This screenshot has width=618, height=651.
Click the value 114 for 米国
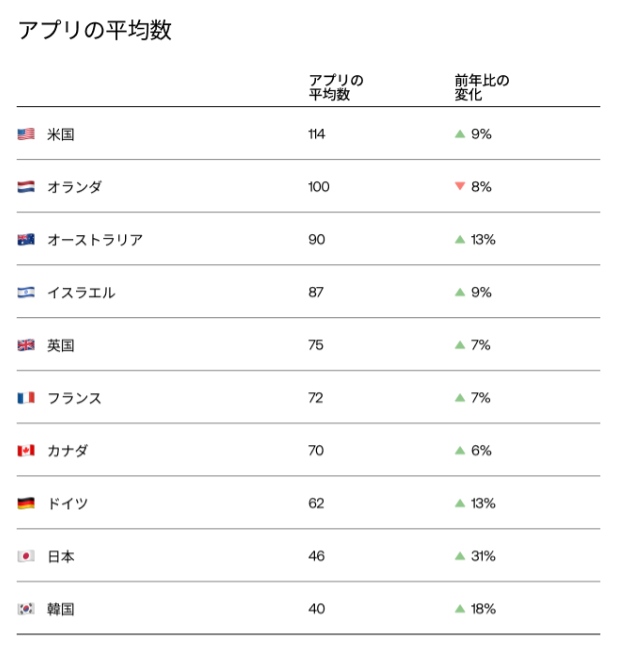click(317, 134)
